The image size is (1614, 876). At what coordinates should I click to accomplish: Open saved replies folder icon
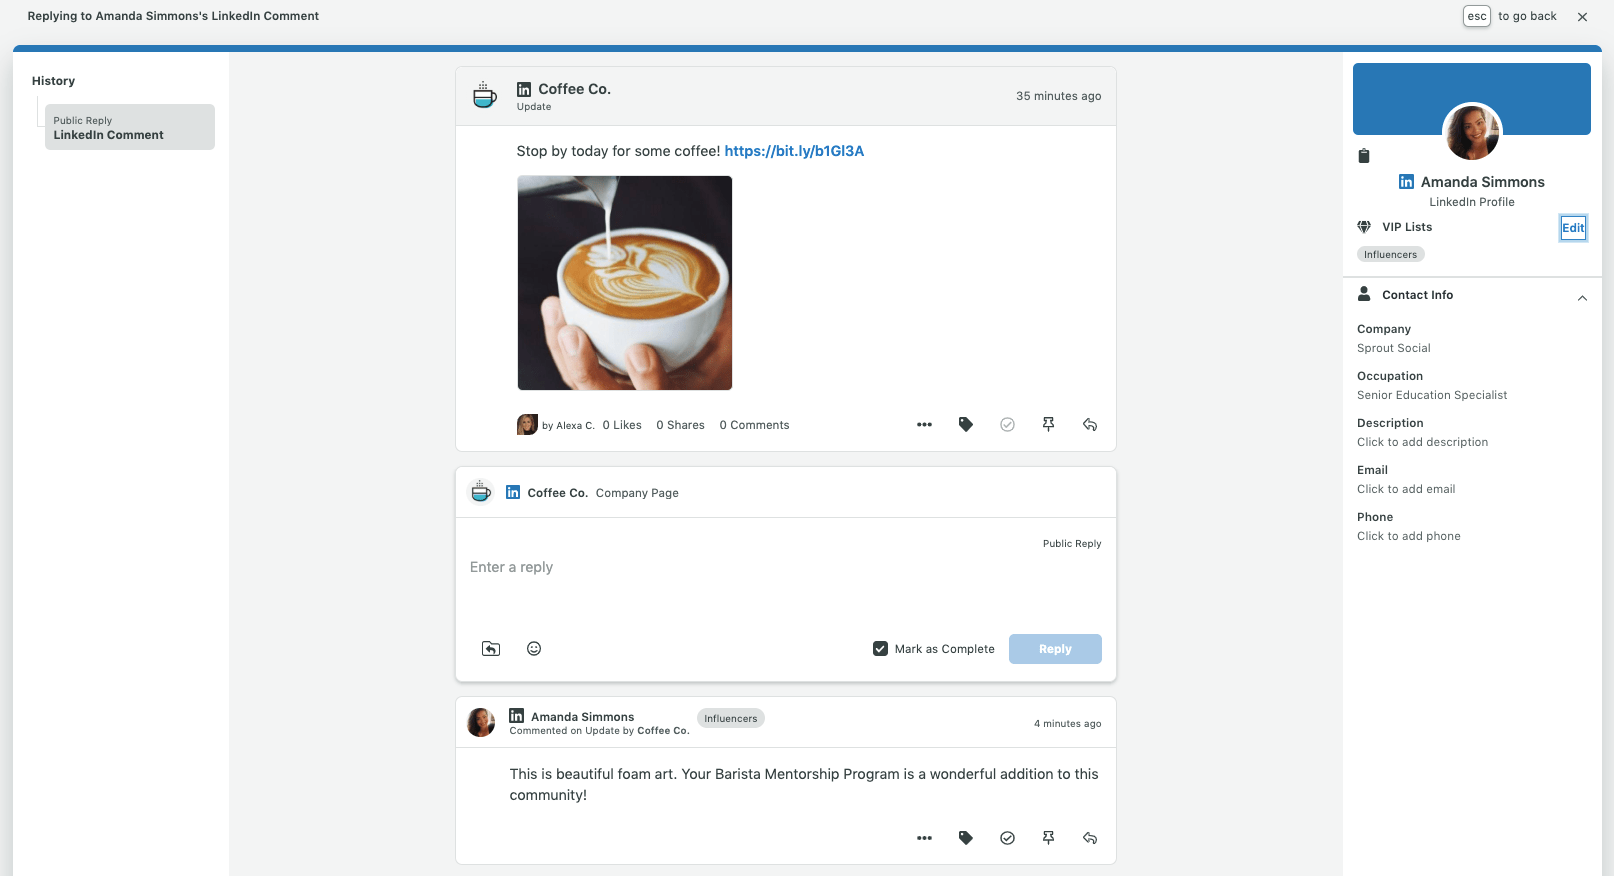click(x=491, y=649)
